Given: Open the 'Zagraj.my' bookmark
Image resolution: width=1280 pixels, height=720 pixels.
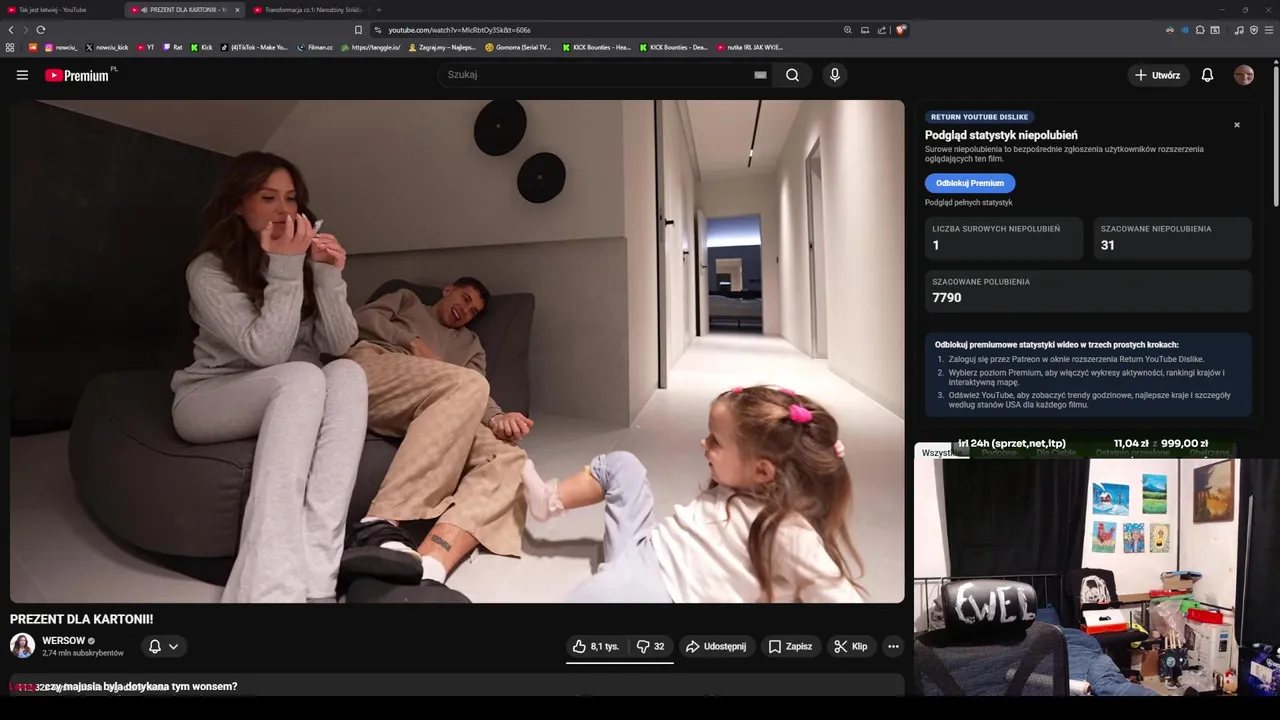Looking at the screenshot, I should pos(442,47).
